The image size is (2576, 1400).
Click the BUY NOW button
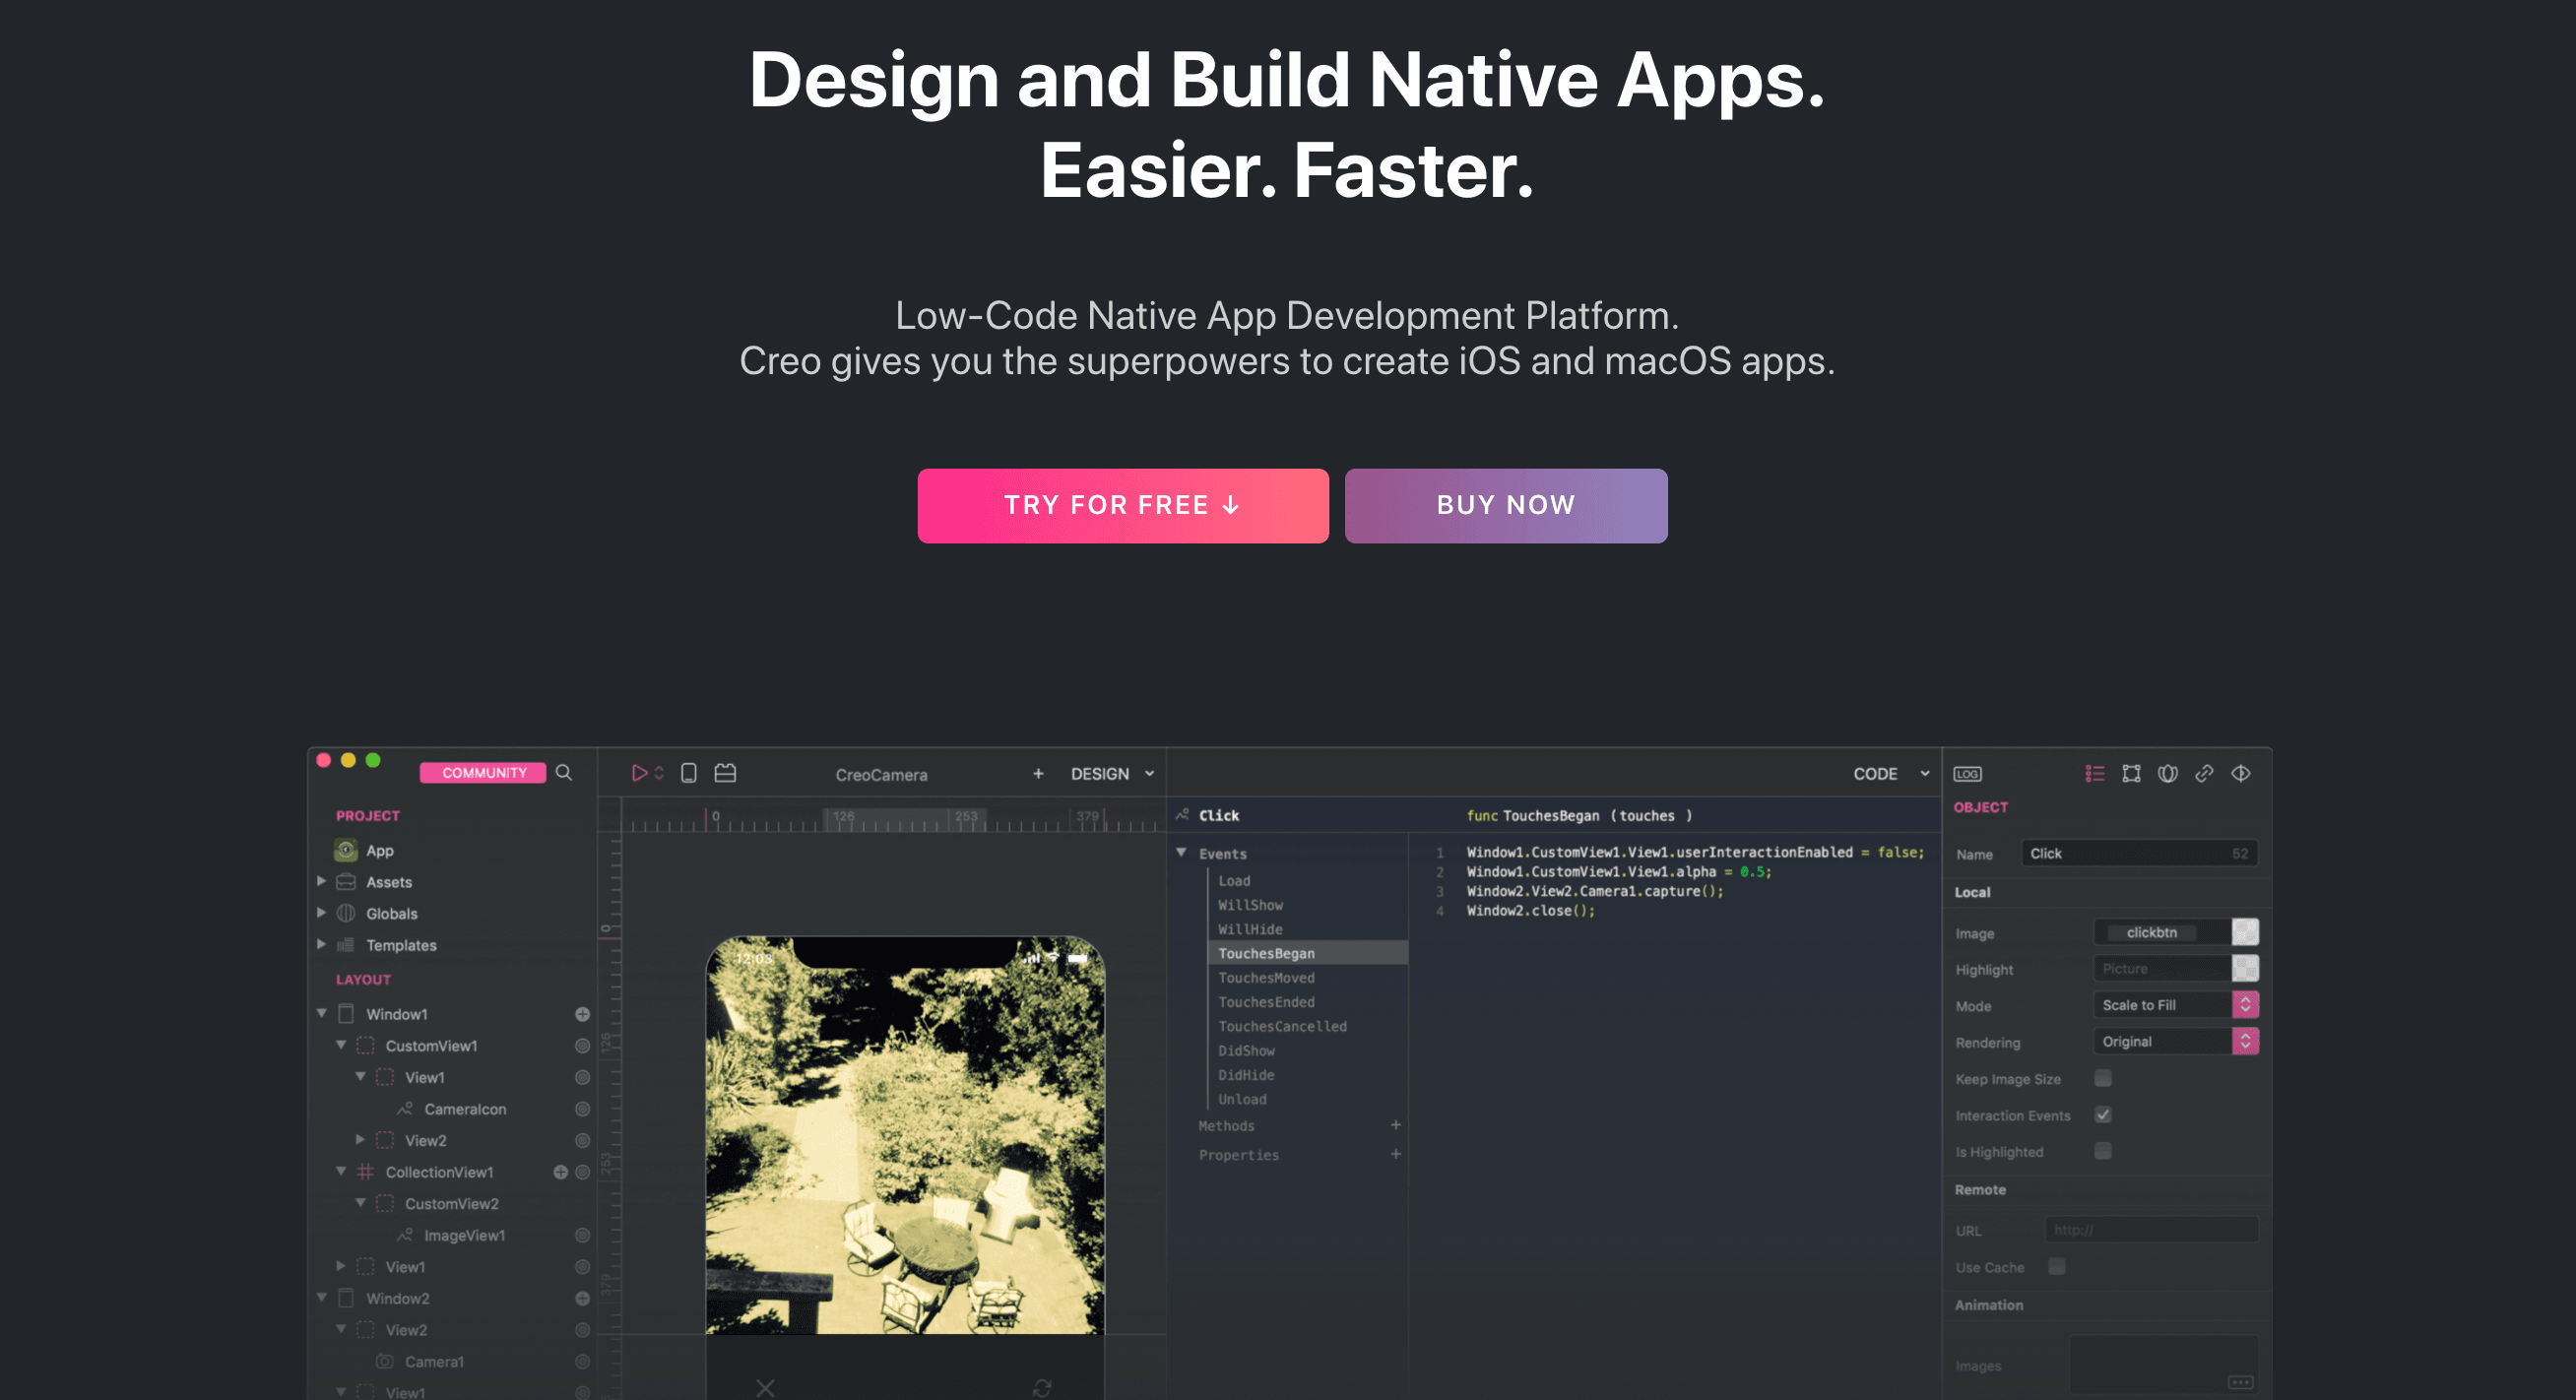[1506, 505]
